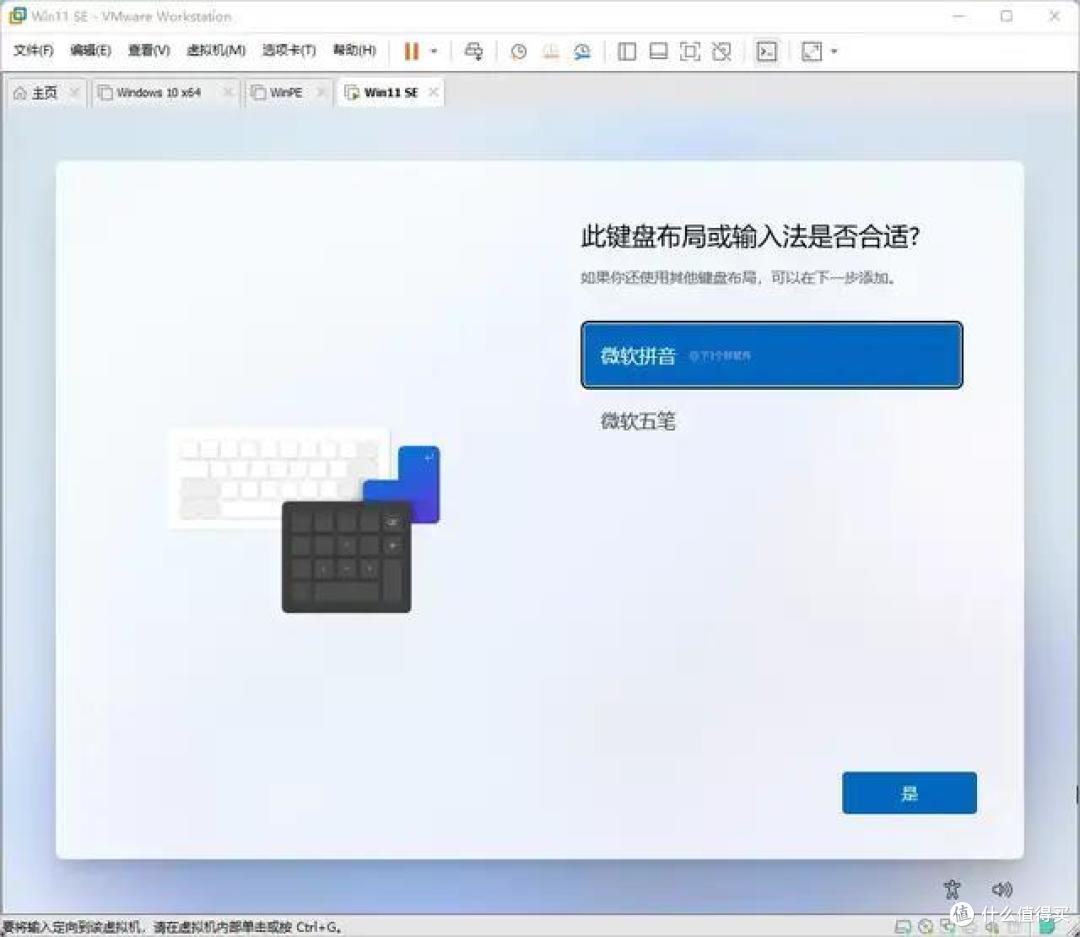The image size is (1080, 937).
Task: Close the 主页 tab
Action: click(x=74, y=92)
